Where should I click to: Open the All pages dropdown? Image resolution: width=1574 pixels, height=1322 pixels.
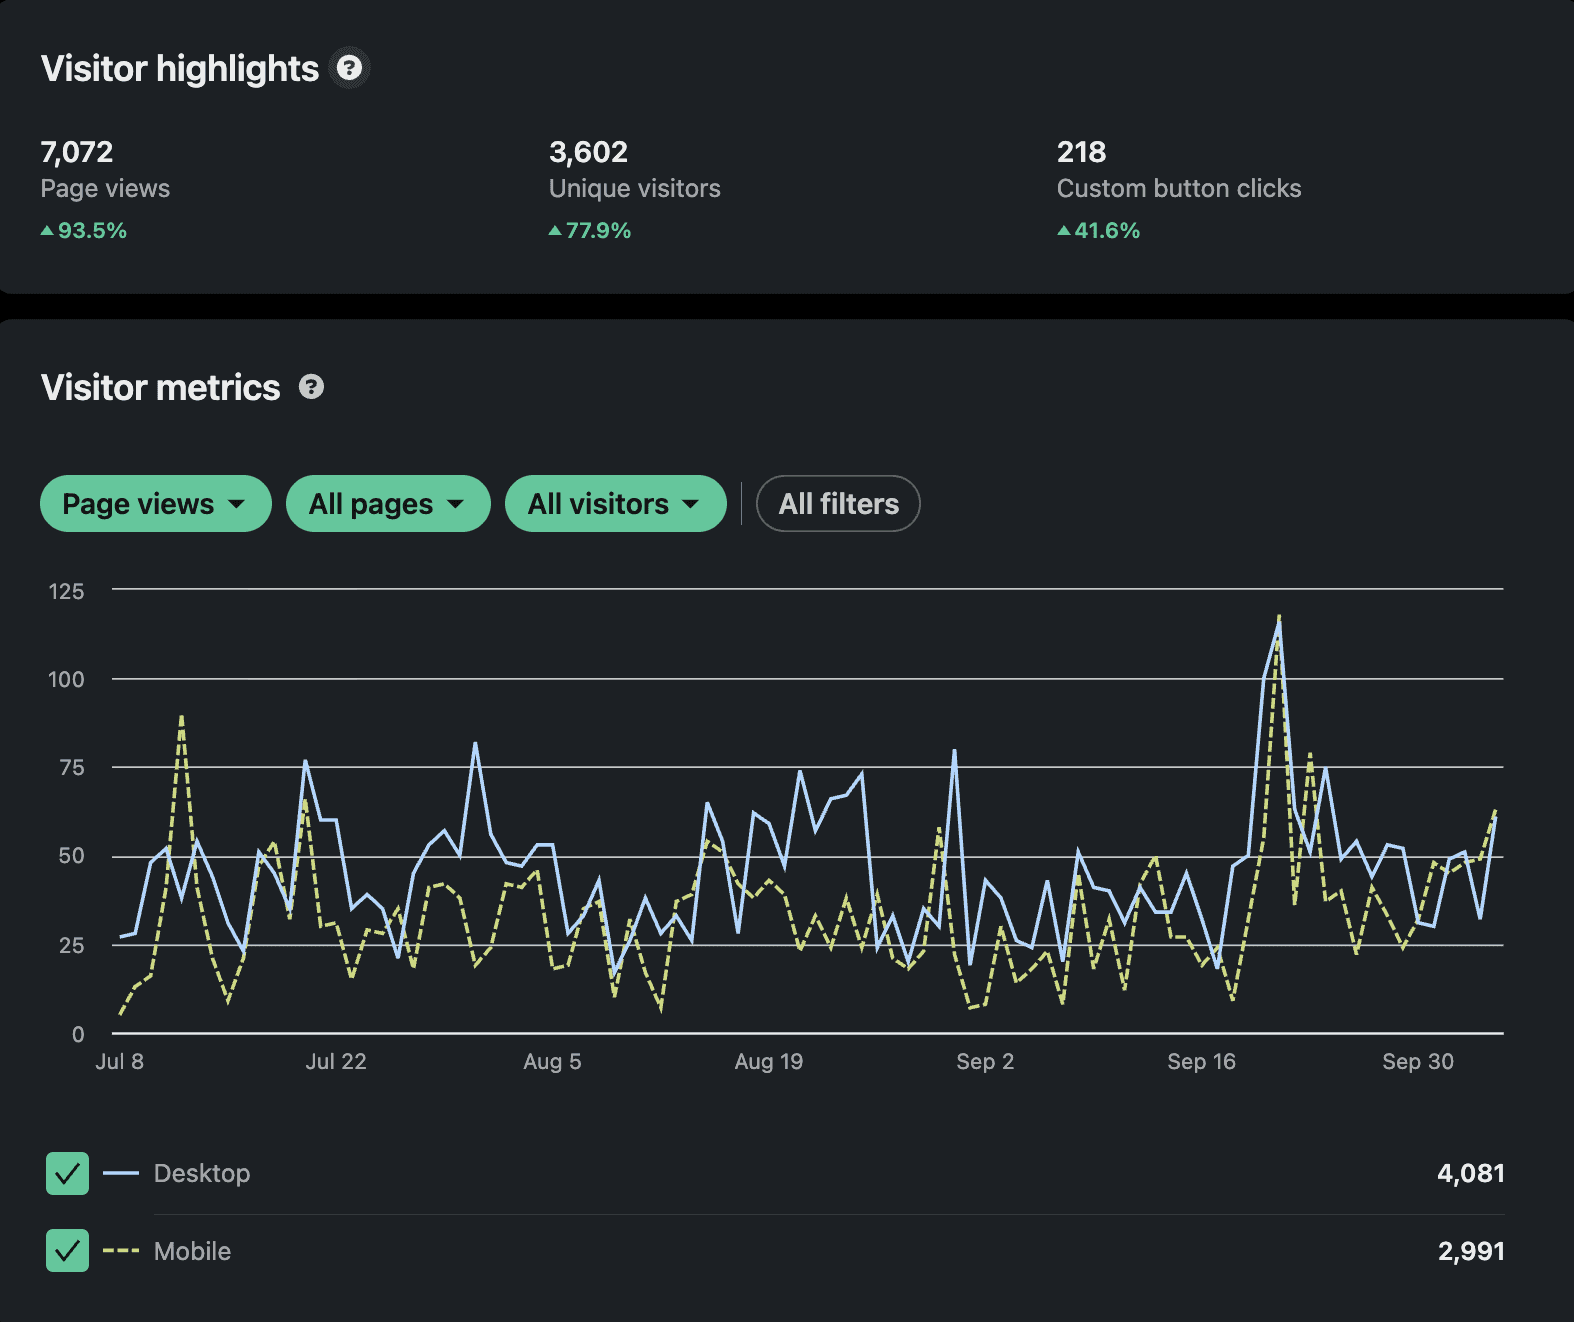point(388,503)
